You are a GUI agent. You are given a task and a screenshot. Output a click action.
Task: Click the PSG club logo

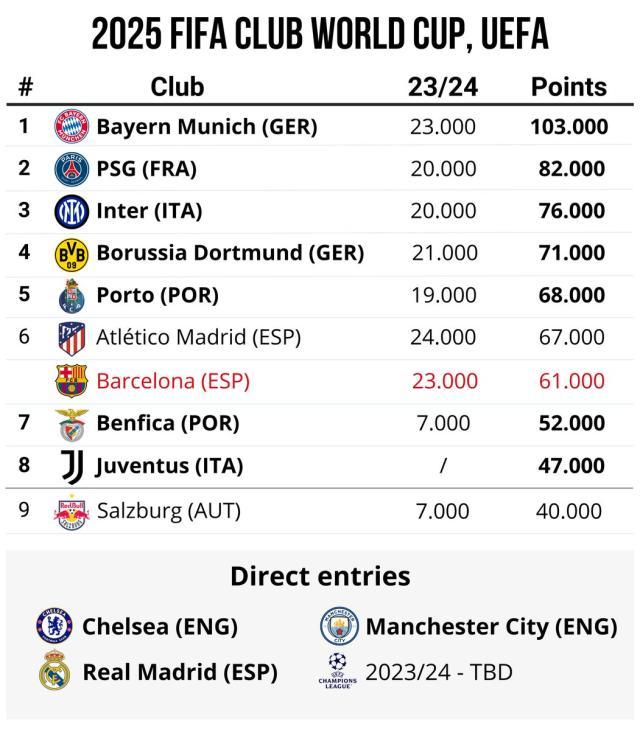coord(71,169)
